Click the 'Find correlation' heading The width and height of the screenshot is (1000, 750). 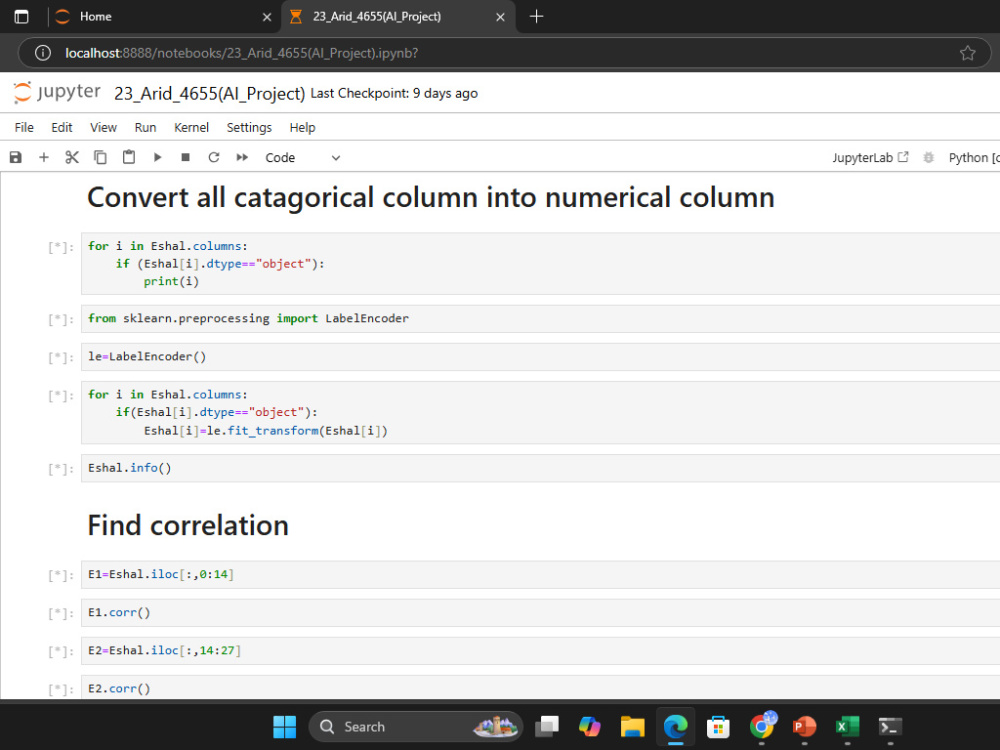[188, 526]
